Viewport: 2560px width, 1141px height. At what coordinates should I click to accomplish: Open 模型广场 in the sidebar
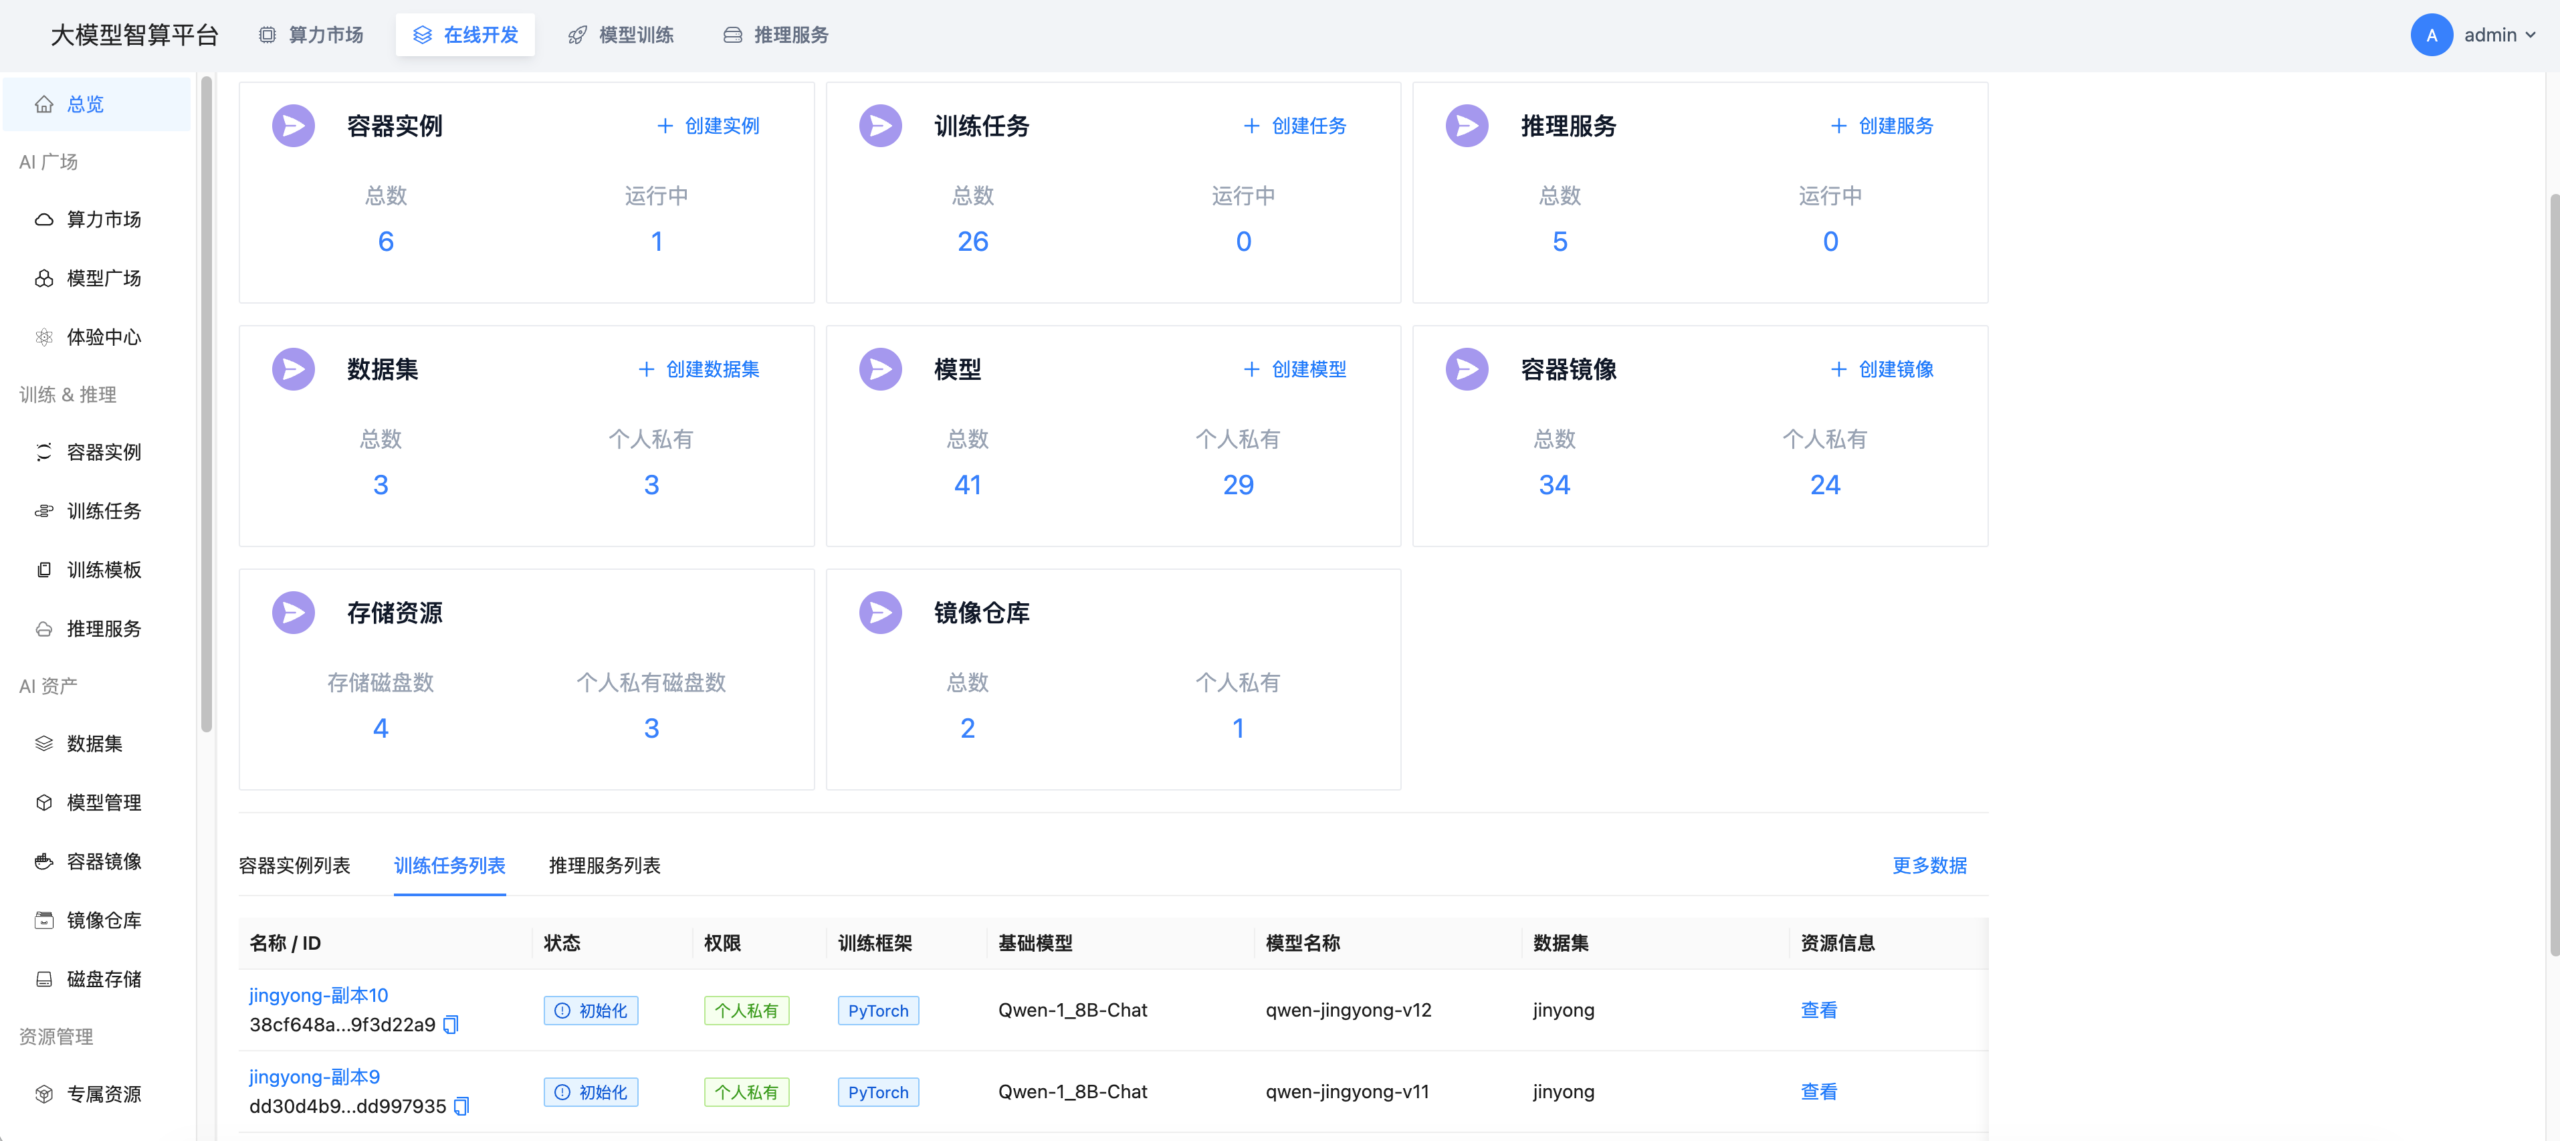103,278
